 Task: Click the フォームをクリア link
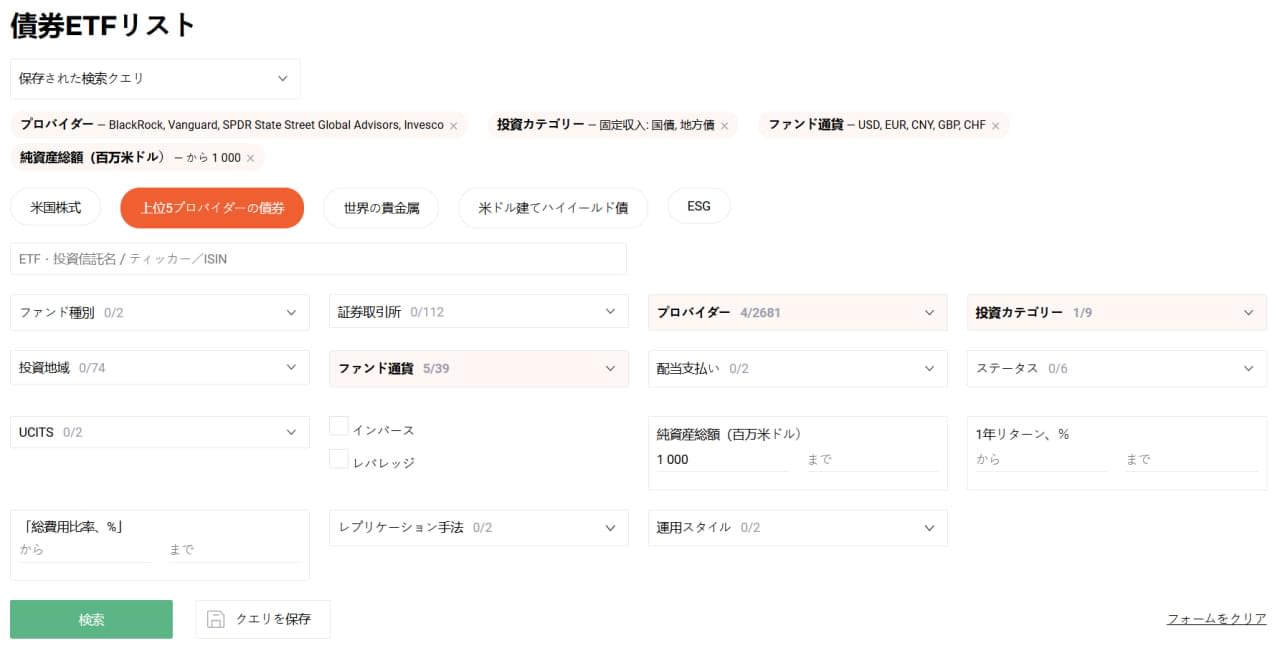point(1216,619)
